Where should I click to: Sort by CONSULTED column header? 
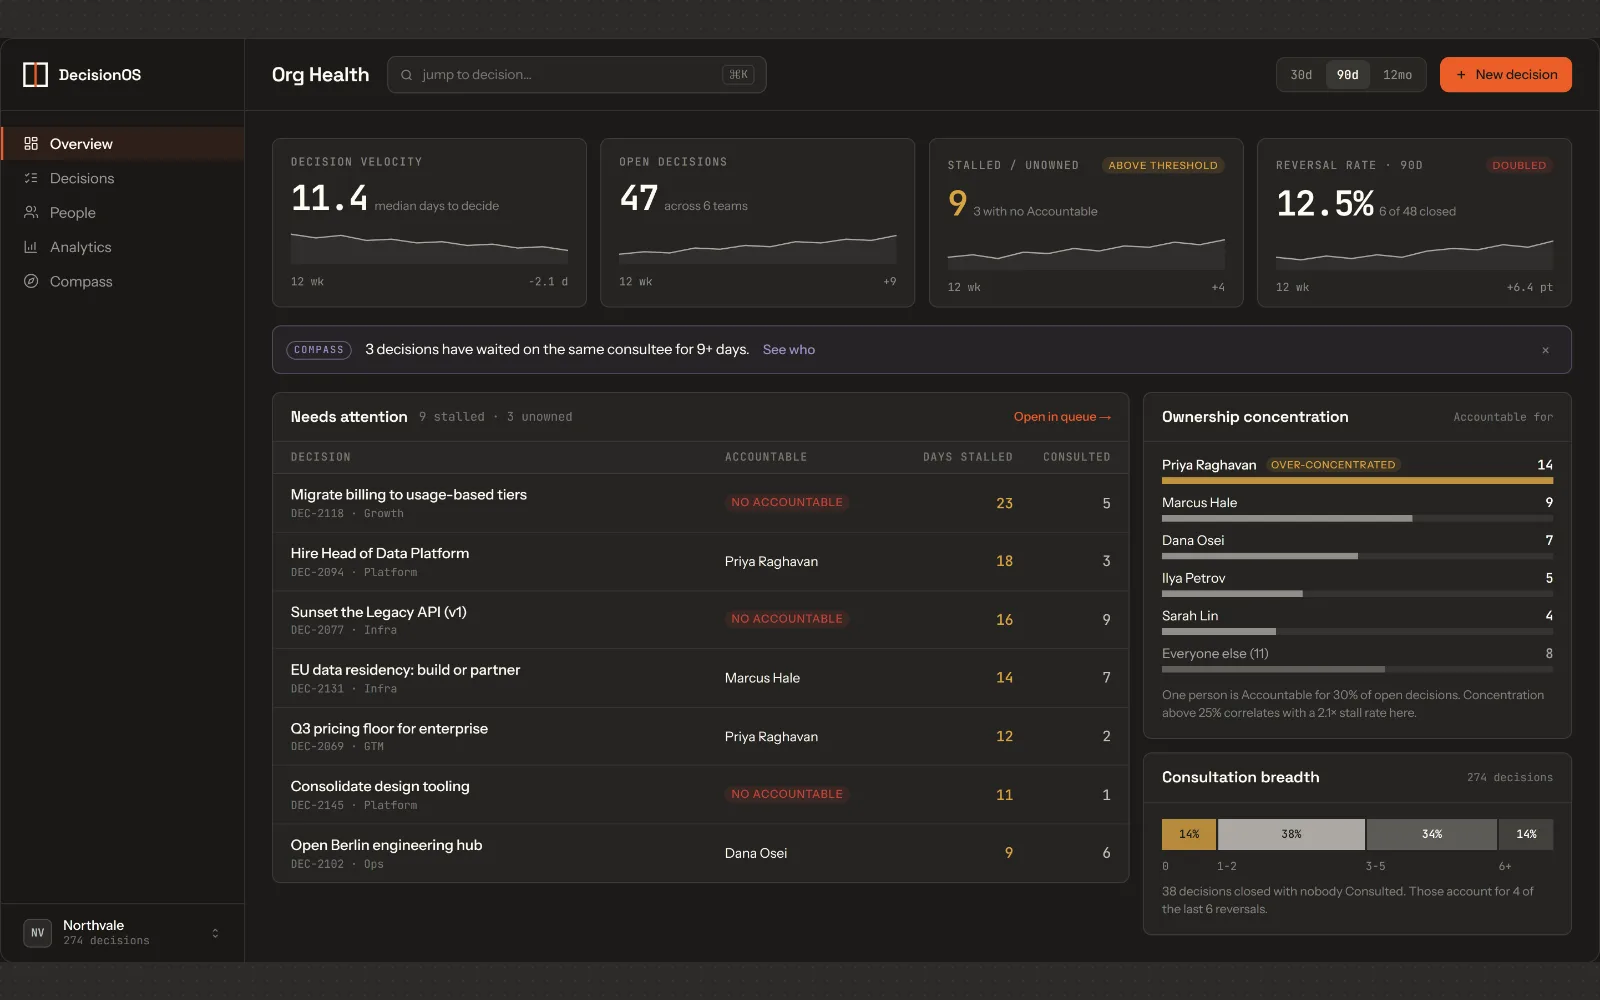[x=1076, y=457]
